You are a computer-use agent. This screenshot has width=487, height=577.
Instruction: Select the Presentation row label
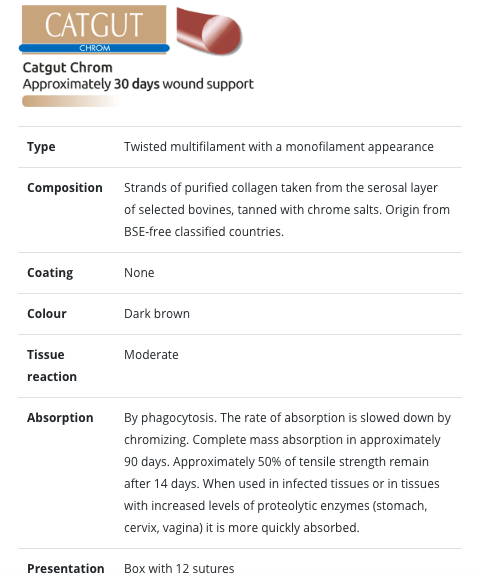point(66,569)
